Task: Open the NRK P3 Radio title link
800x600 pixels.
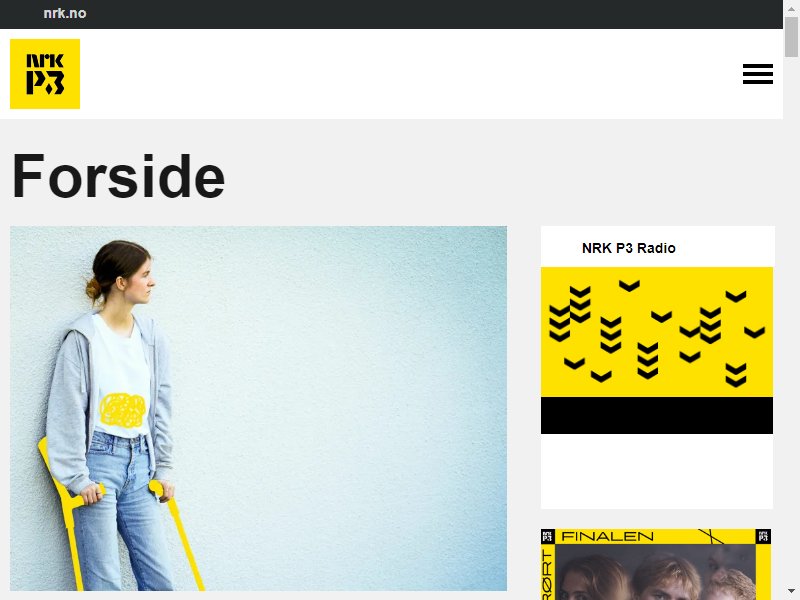Action: pyautogui.click(x=629, y=248)
